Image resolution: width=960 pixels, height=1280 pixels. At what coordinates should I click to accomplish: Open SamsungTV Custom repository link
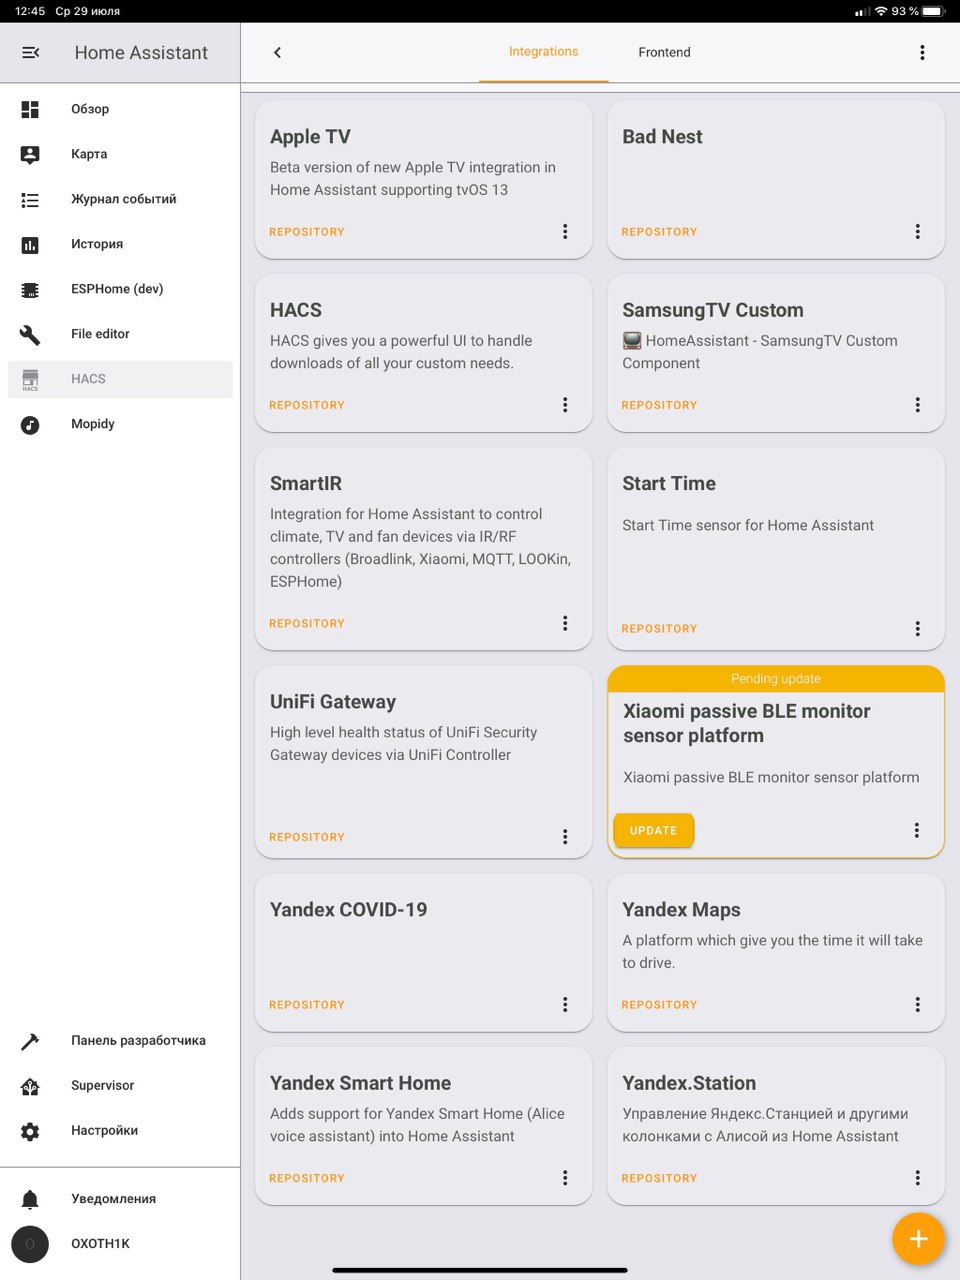pos(659,405)
